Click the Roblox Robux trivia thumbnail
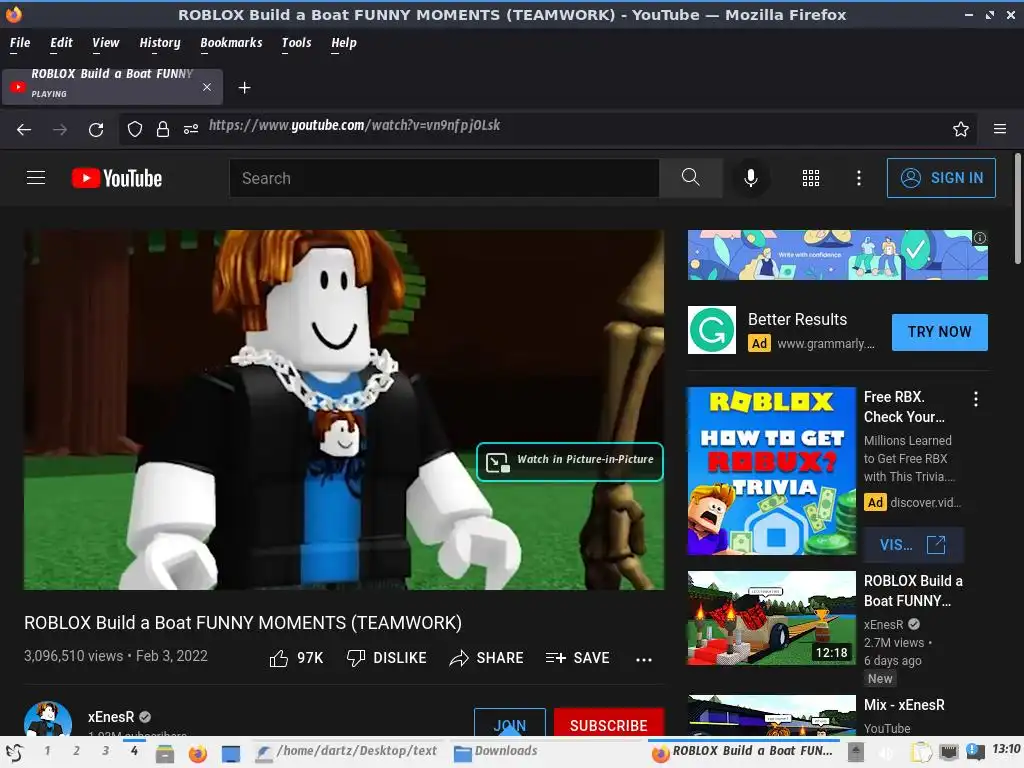Screen dimensions: 1024x768 pos(771,471)
